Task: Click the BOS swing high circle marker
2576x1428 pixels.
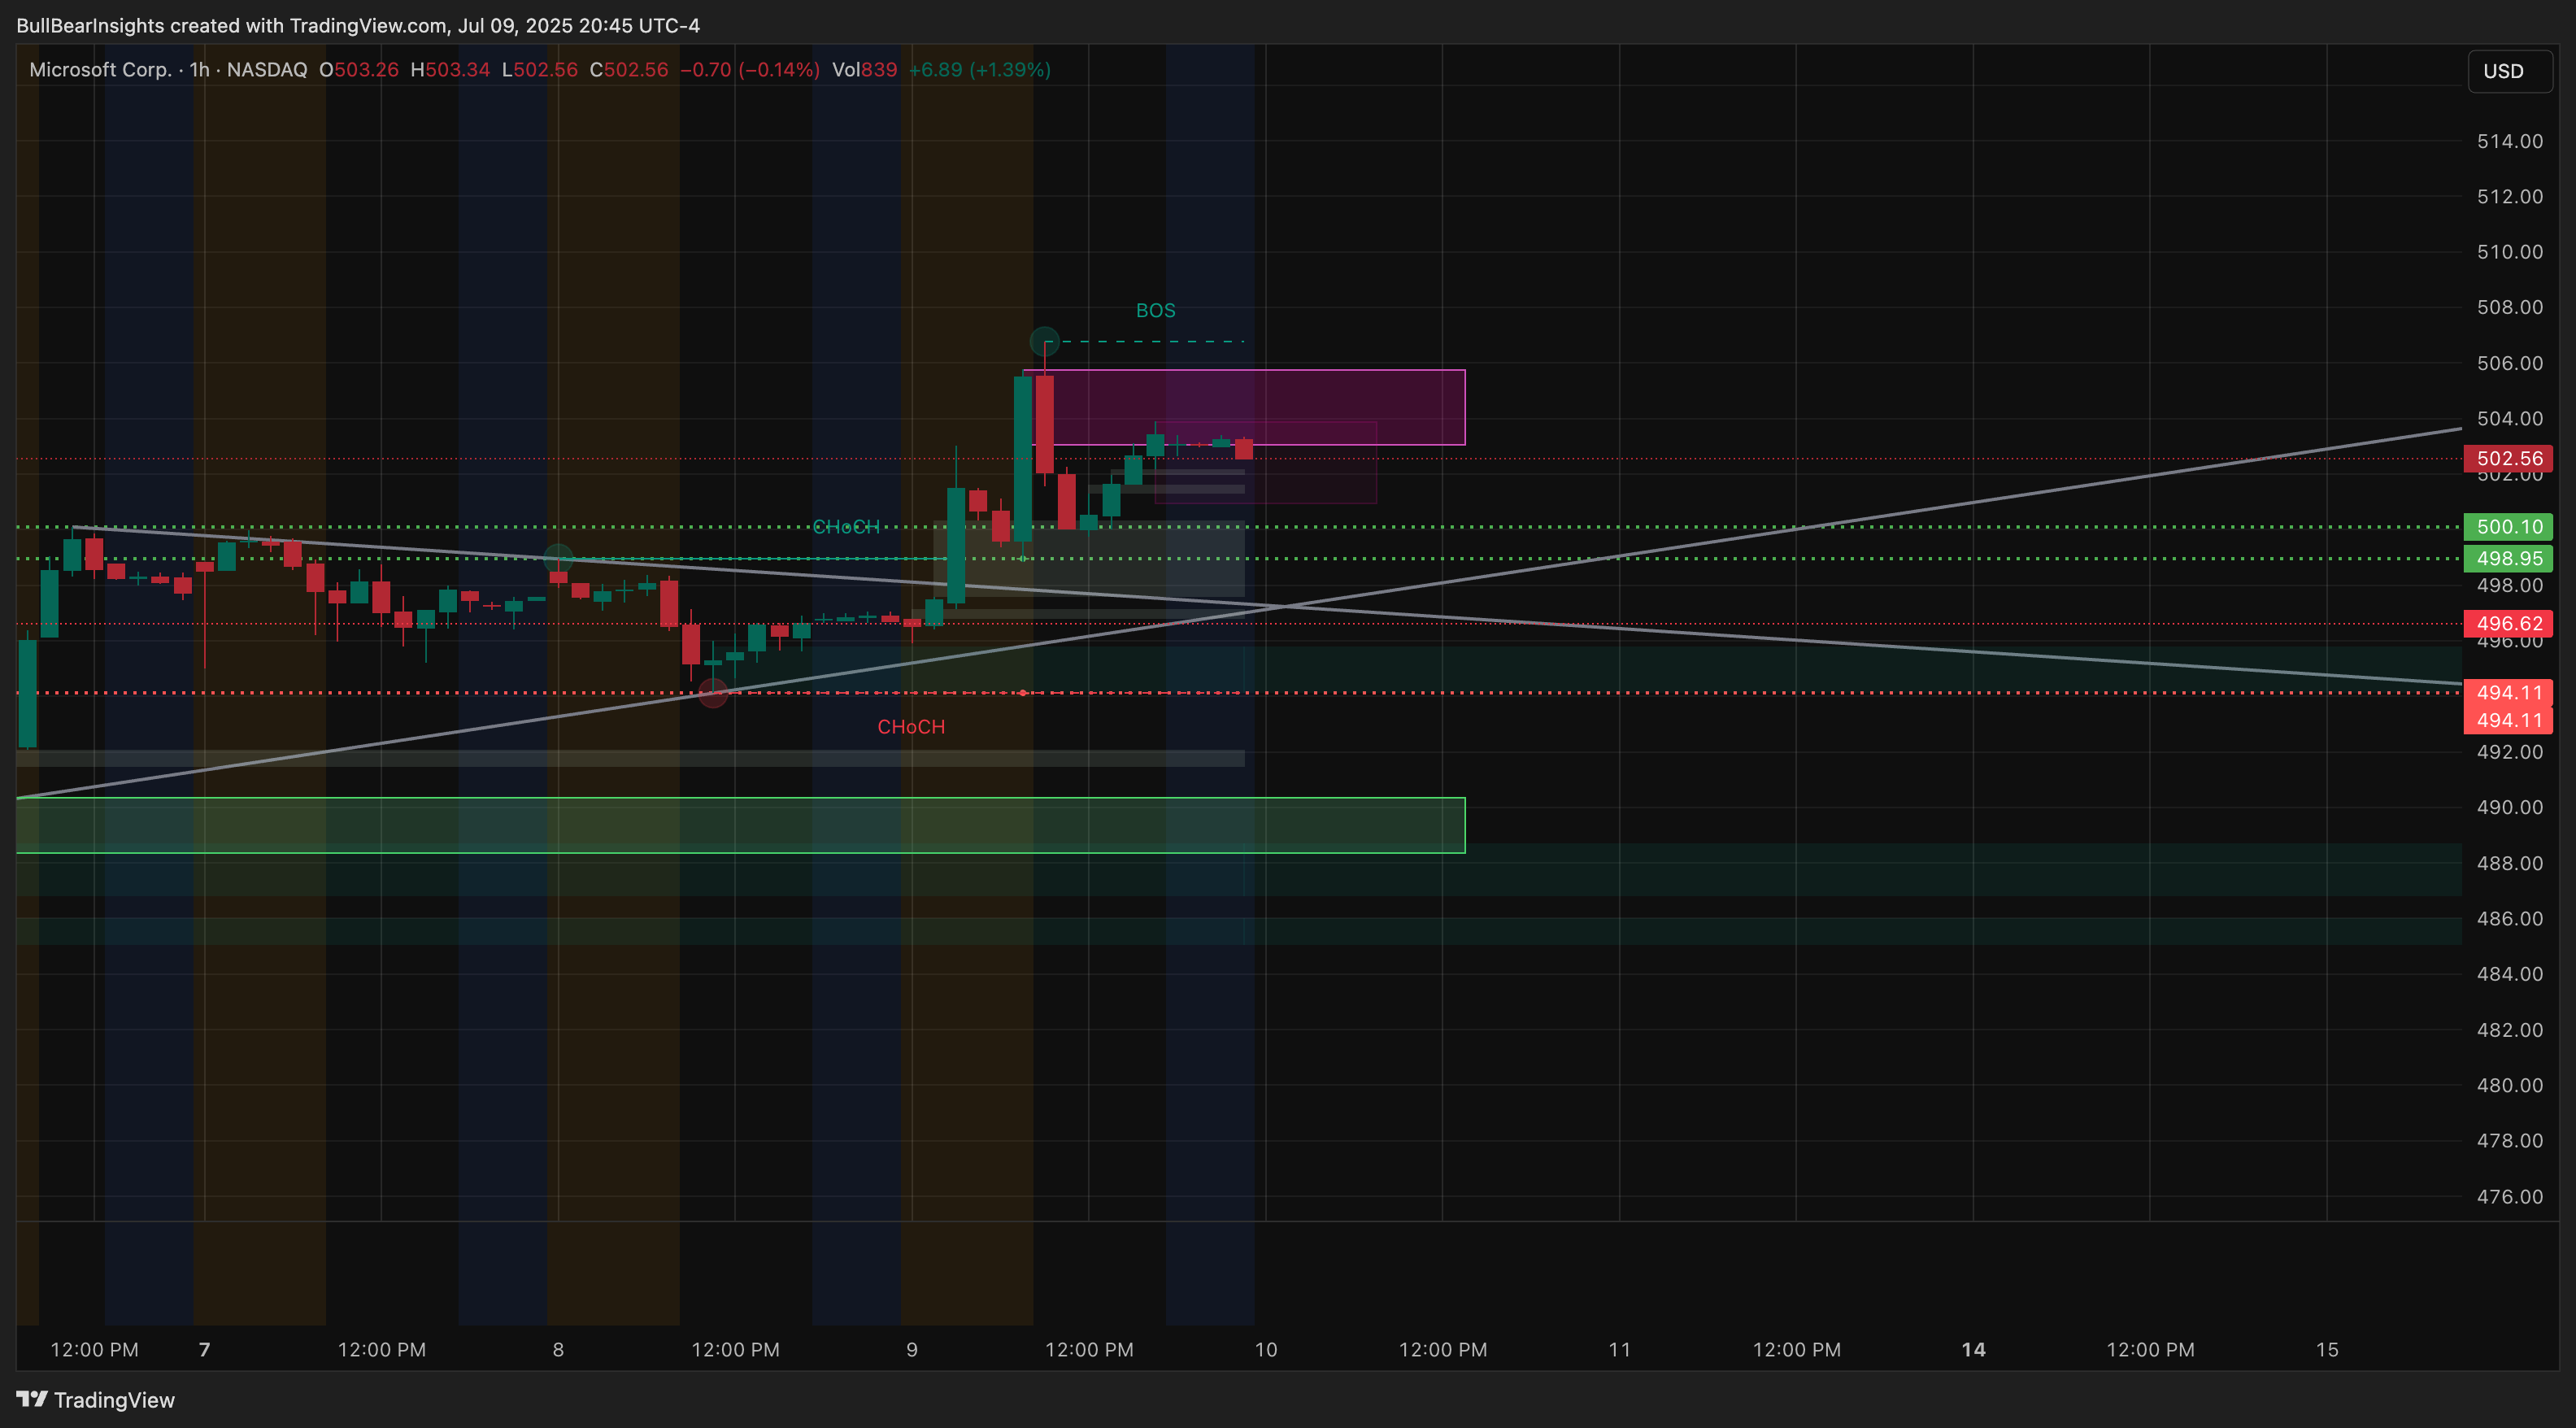Action: tap(1044, 341)
